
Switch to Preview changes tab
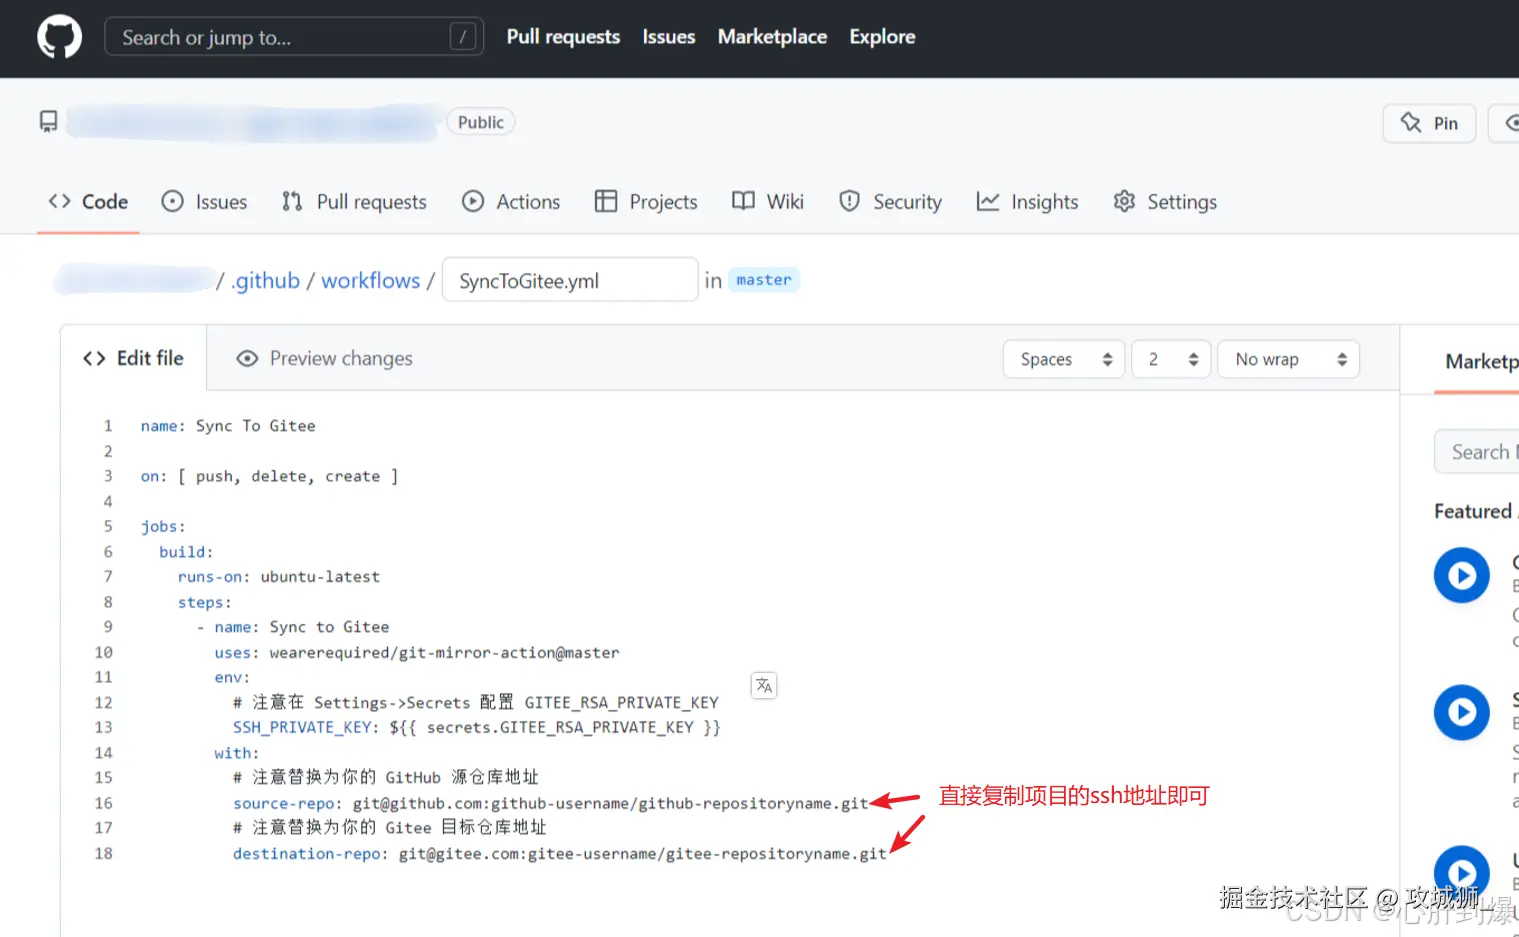(x=324, y=358)
